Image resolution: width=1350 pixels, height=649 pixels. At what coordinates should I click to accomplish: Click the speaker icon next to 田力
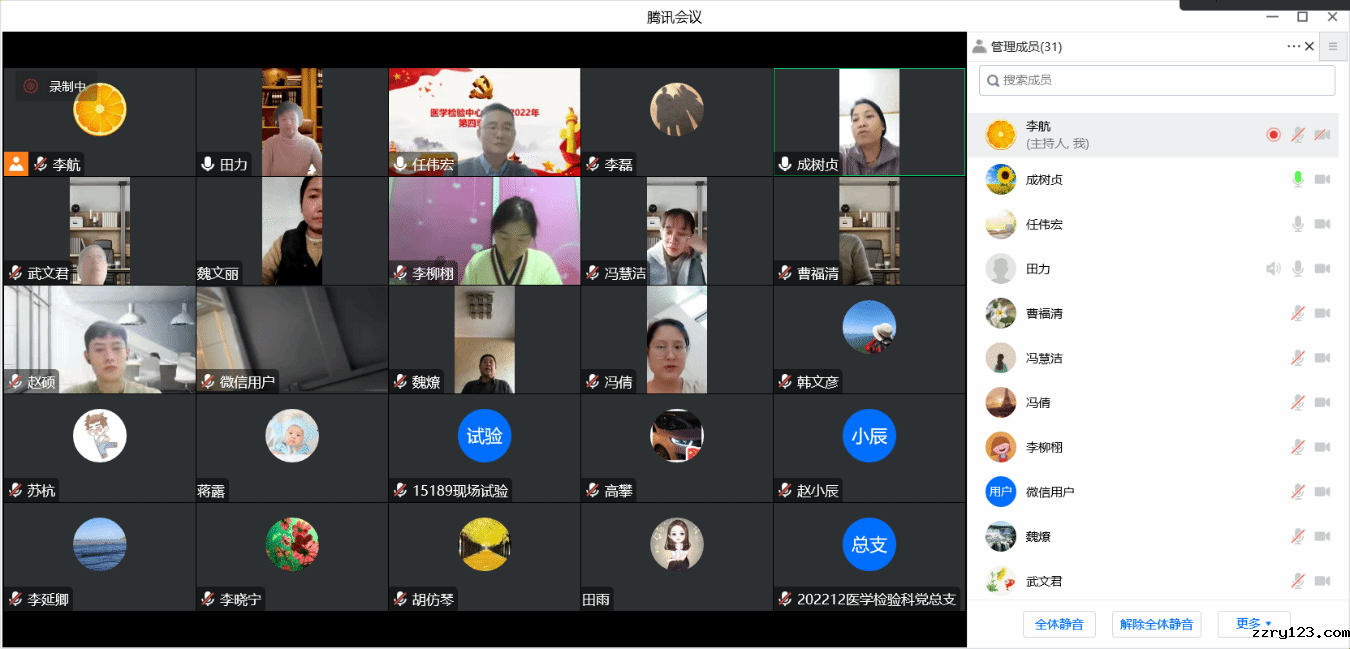1273,269
